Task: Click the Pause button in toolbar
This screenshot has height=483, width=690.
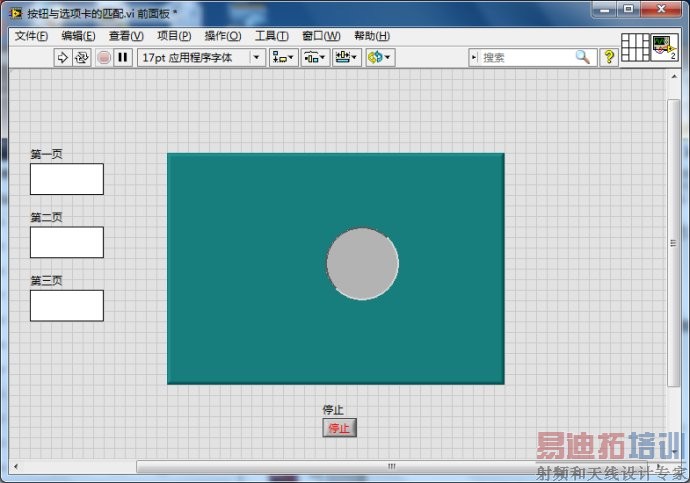Action: tap(122, 58)
